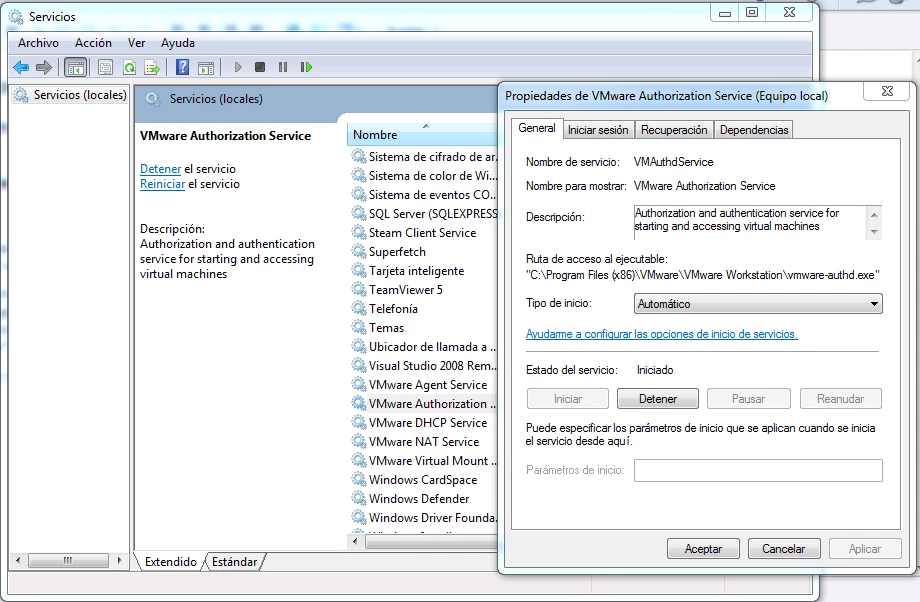Toggle the console tree show/hide toolbar icon
Image resolution: width=920 pixels, height=602 pixels.
76,67
